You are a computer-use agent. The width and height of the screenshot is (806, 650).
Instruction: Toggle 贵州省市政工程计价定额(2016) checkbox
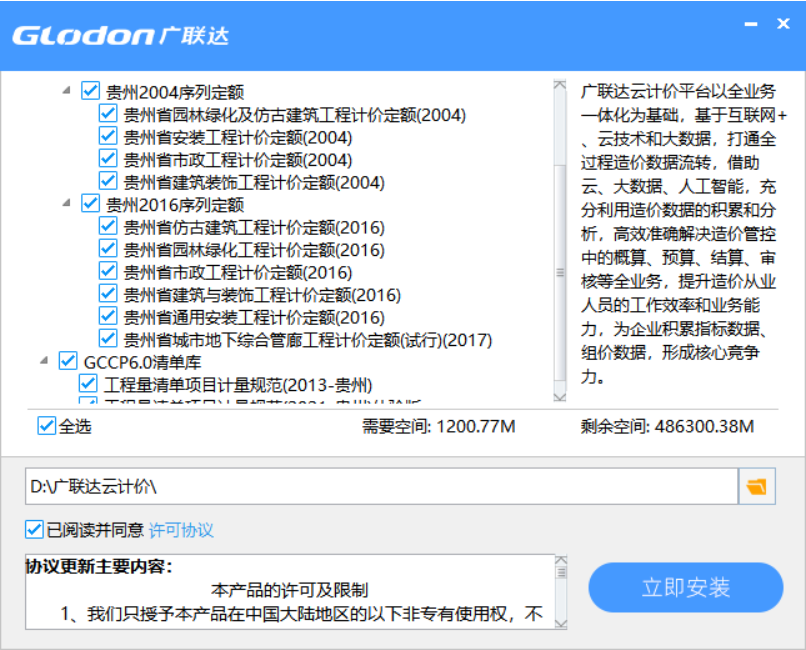(x=108, y=271)
